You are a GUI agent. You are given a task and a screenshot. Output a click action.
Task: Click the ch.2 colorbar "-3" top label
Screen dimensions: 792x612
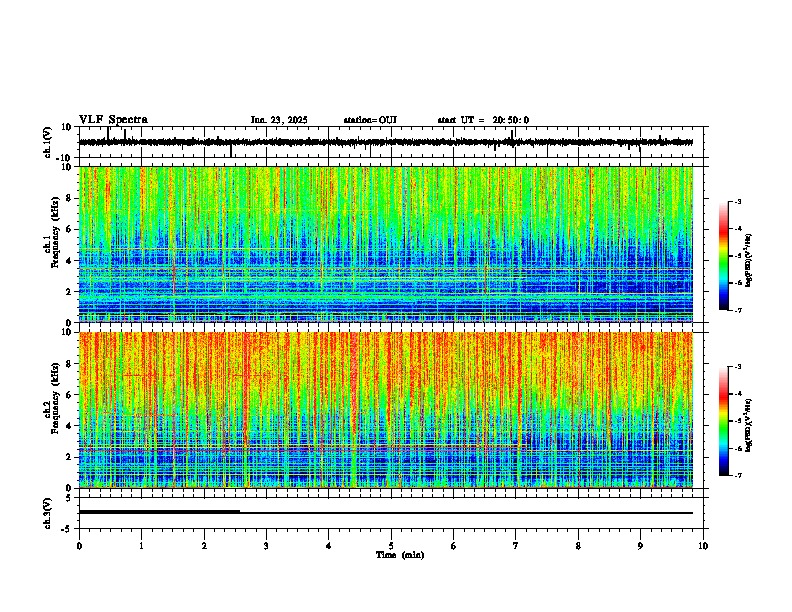738,367
